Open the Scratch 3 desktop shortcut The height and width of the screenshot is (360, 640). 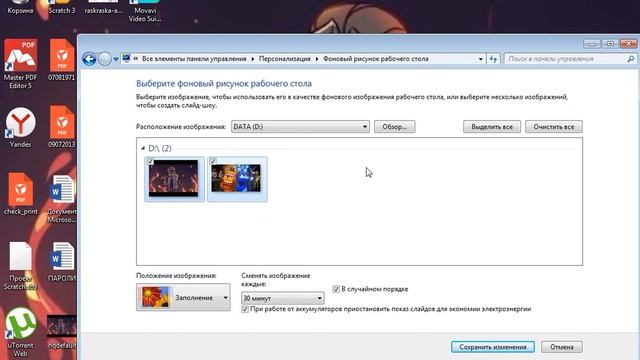click(62, 7)
